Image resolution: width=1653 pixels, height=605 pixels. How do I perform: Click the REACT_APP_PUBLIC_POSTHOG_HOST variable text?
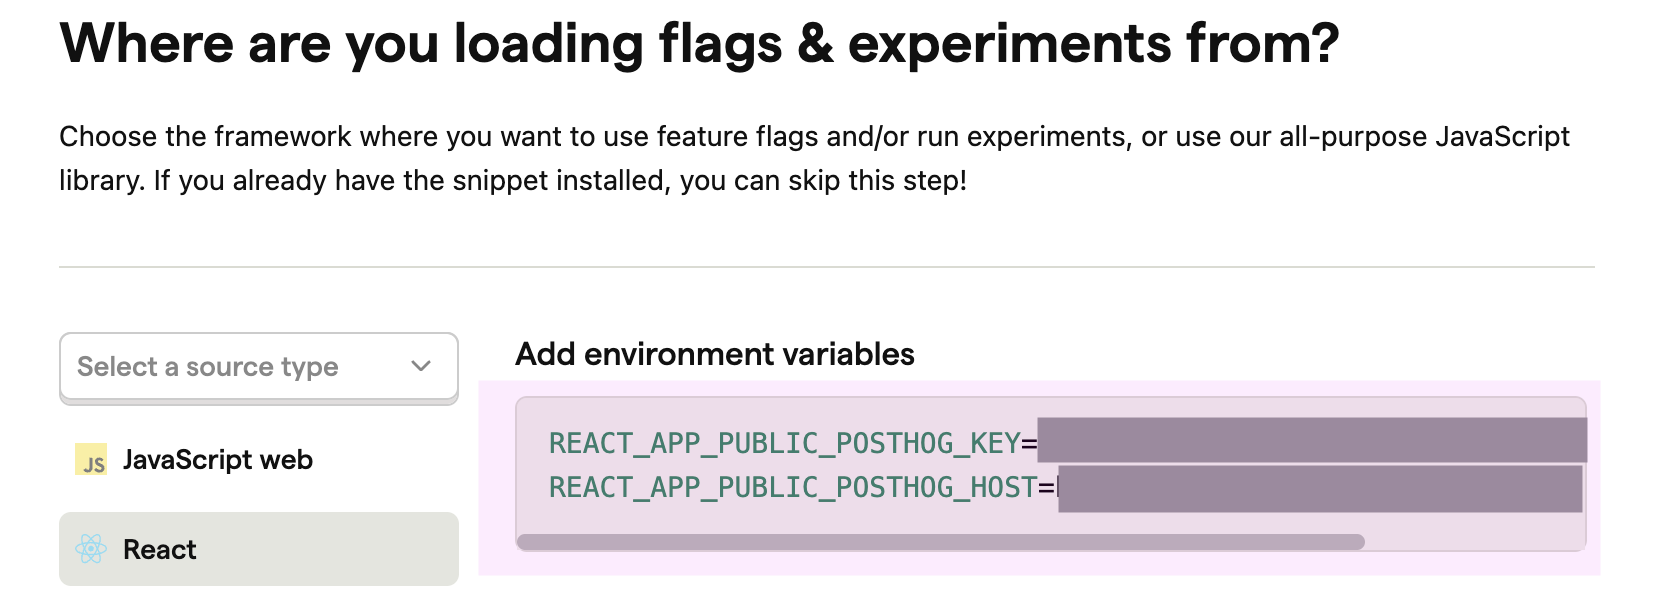pyautogui.click(x=793, y=487)
